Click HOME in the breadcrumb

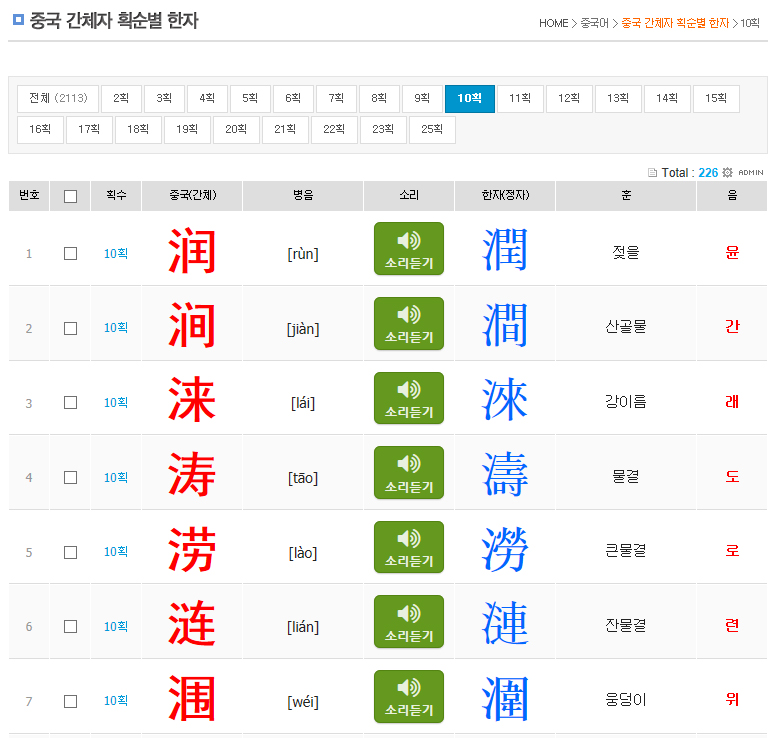coord(553,22)
